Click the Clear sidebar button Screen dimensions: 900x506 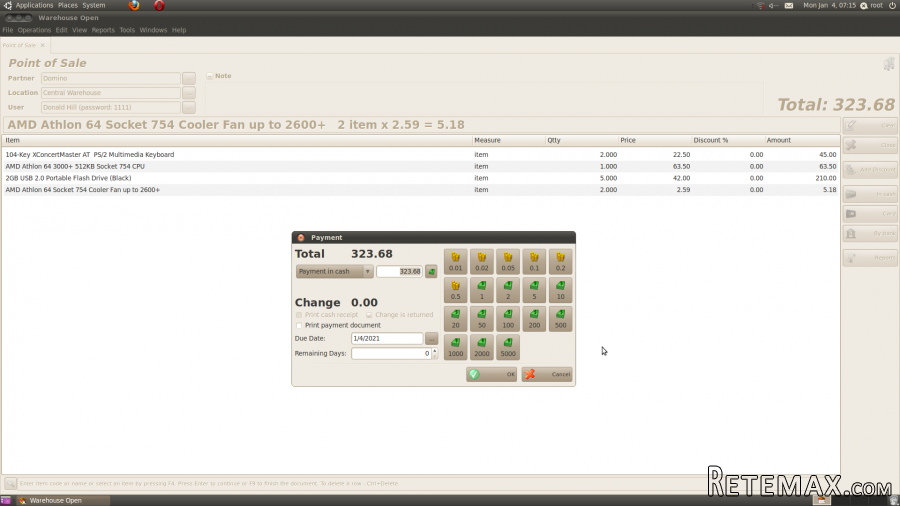pyautogui.click(x=870, y=125)
